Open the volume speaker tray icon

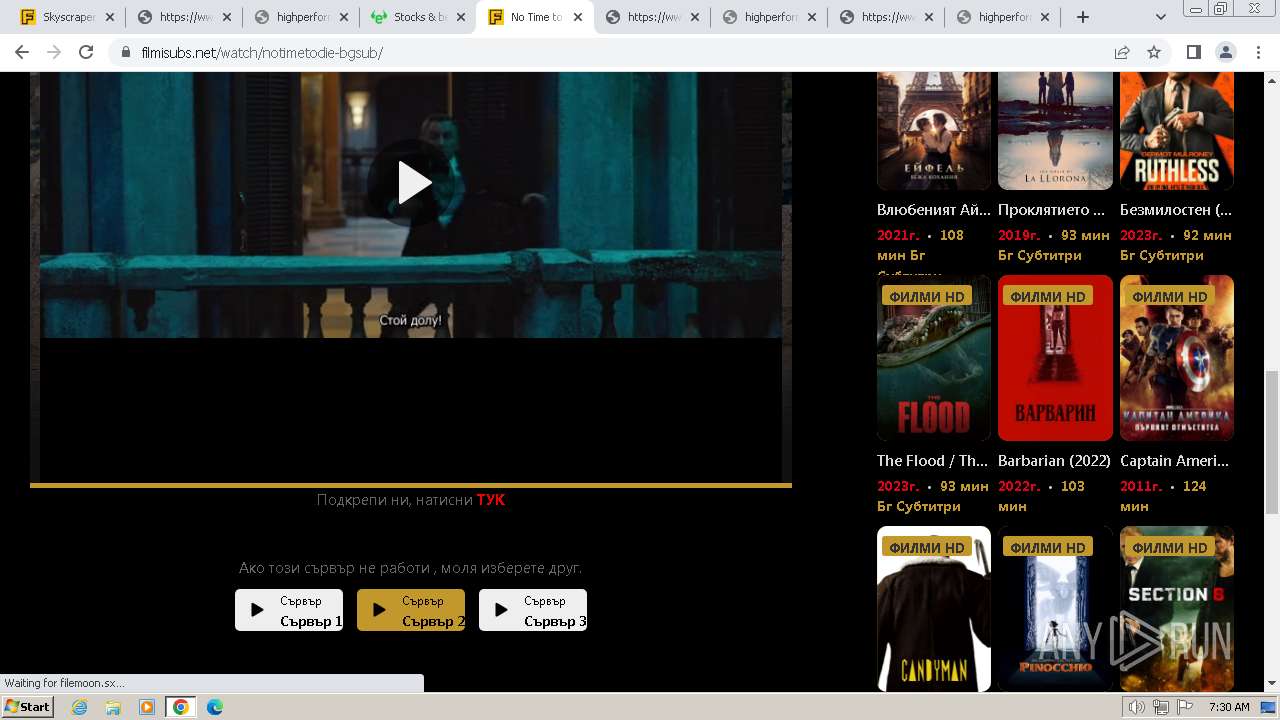pyautogui.click(x=1136, y=707)
